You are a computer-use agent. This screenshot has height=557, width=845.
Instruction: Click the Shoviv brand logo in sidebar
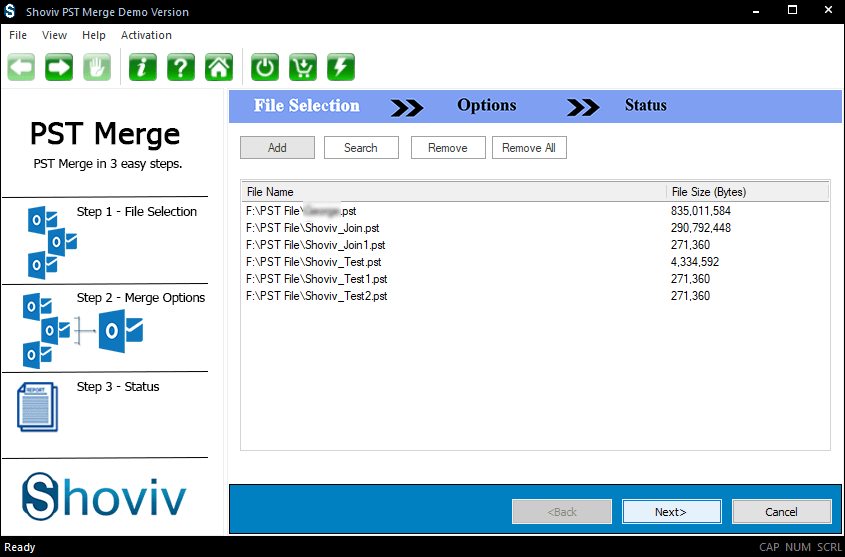(x=104, y=496)
